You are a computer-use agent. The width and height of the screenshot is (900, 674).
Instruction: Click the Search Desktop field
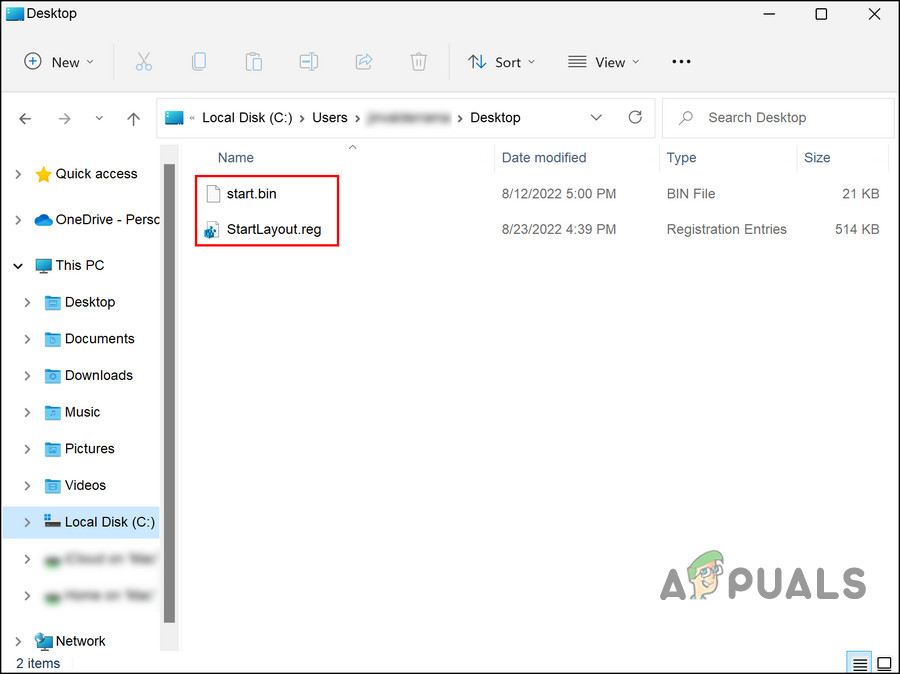778,118
